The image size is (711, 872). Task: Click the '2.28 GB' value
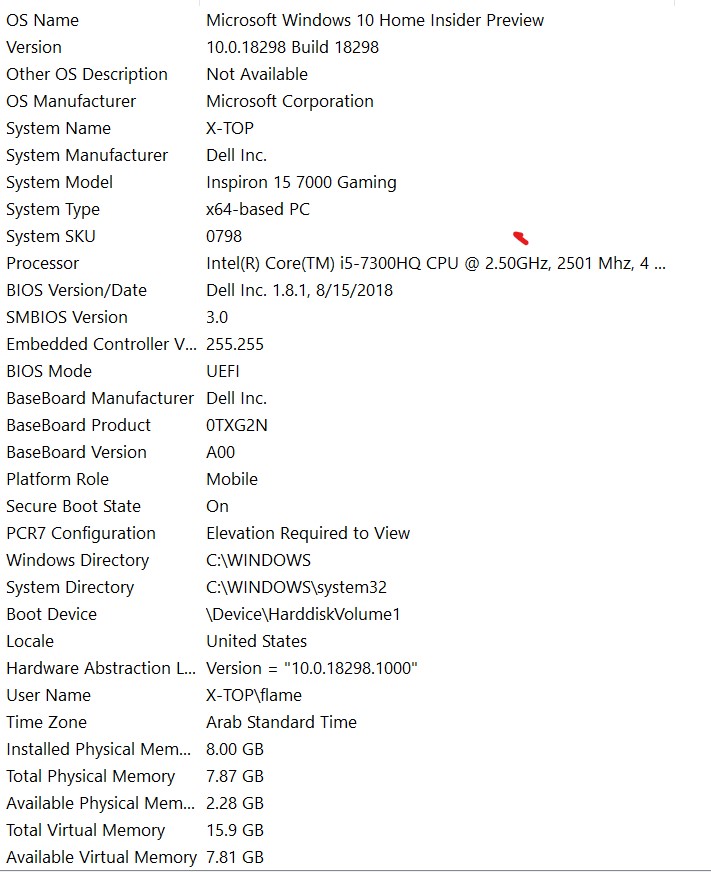pos(235,804)
